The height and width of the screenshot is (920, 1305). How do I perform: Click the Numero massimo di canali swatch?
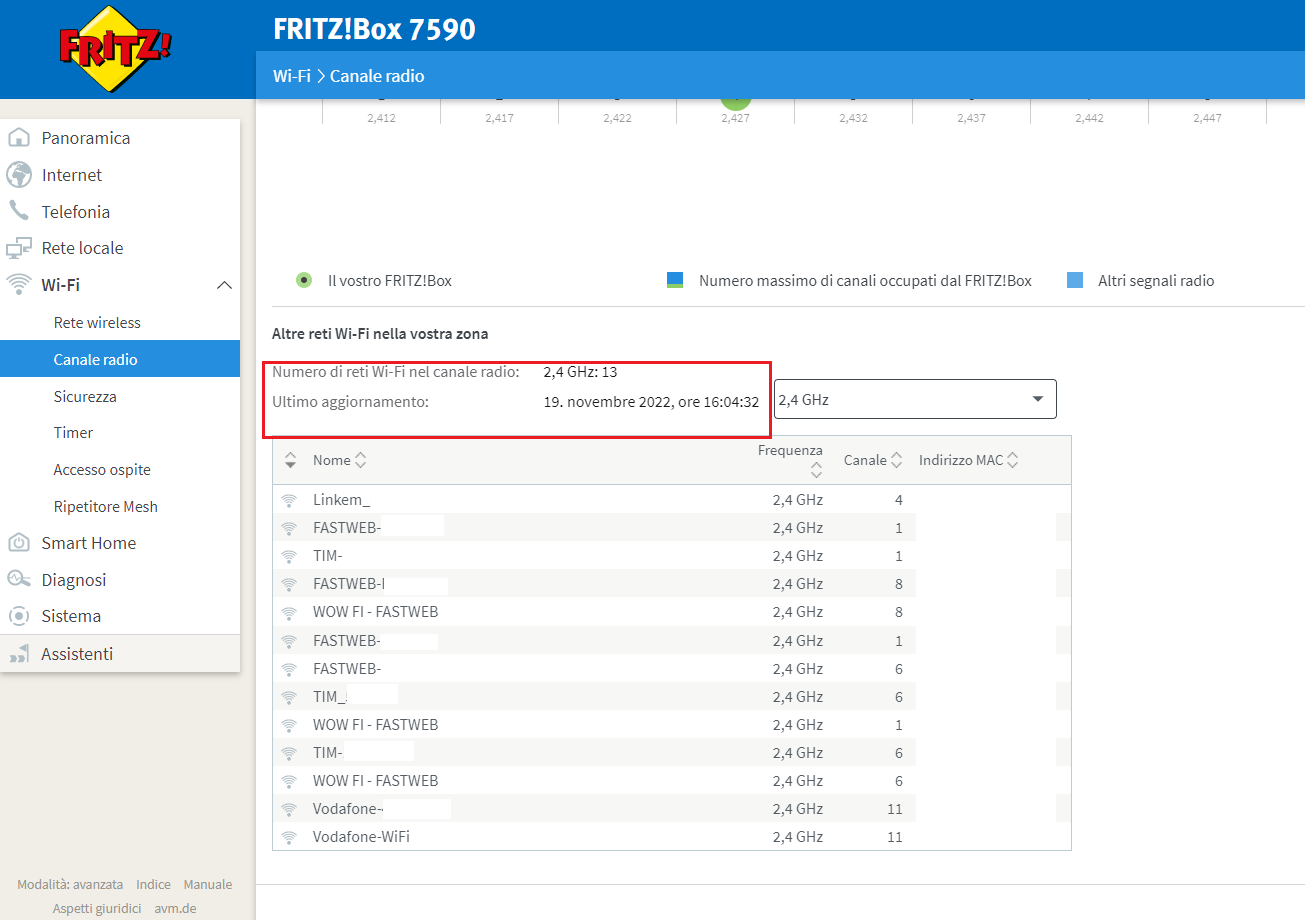click(x=675, y=280)
